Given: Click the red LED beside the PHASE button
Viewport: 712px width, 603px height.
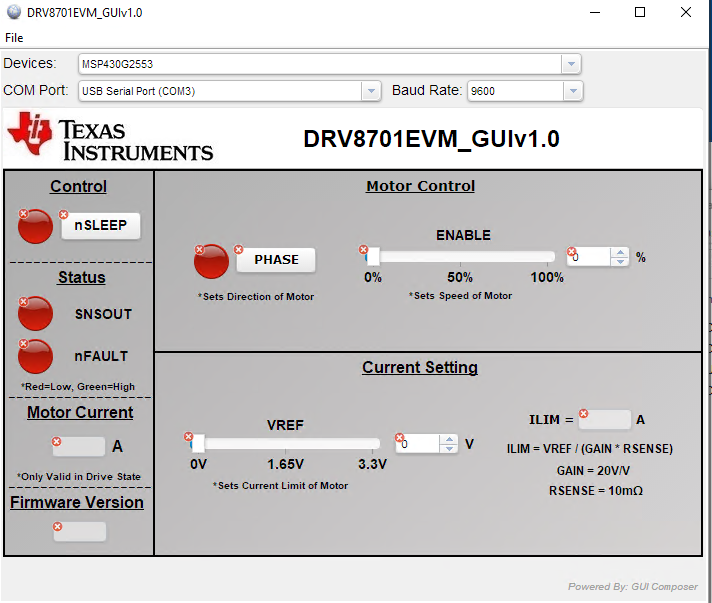Looking at the screenshot, I should 211,261.
